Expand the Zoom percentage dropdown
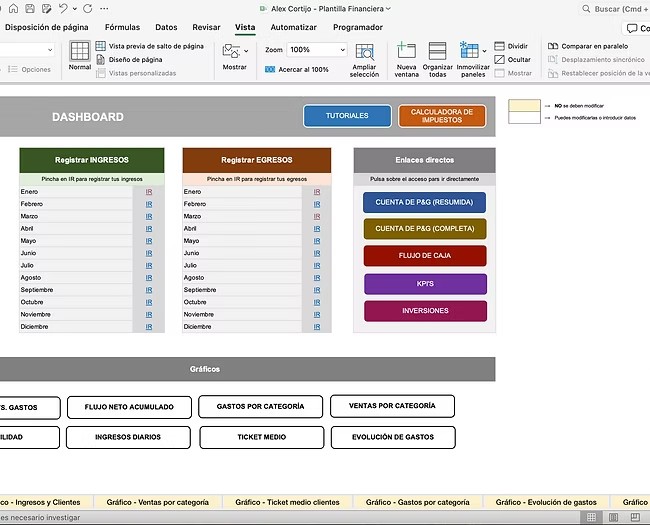This screenshot has width=650, height=525. (x=342, y=50)
